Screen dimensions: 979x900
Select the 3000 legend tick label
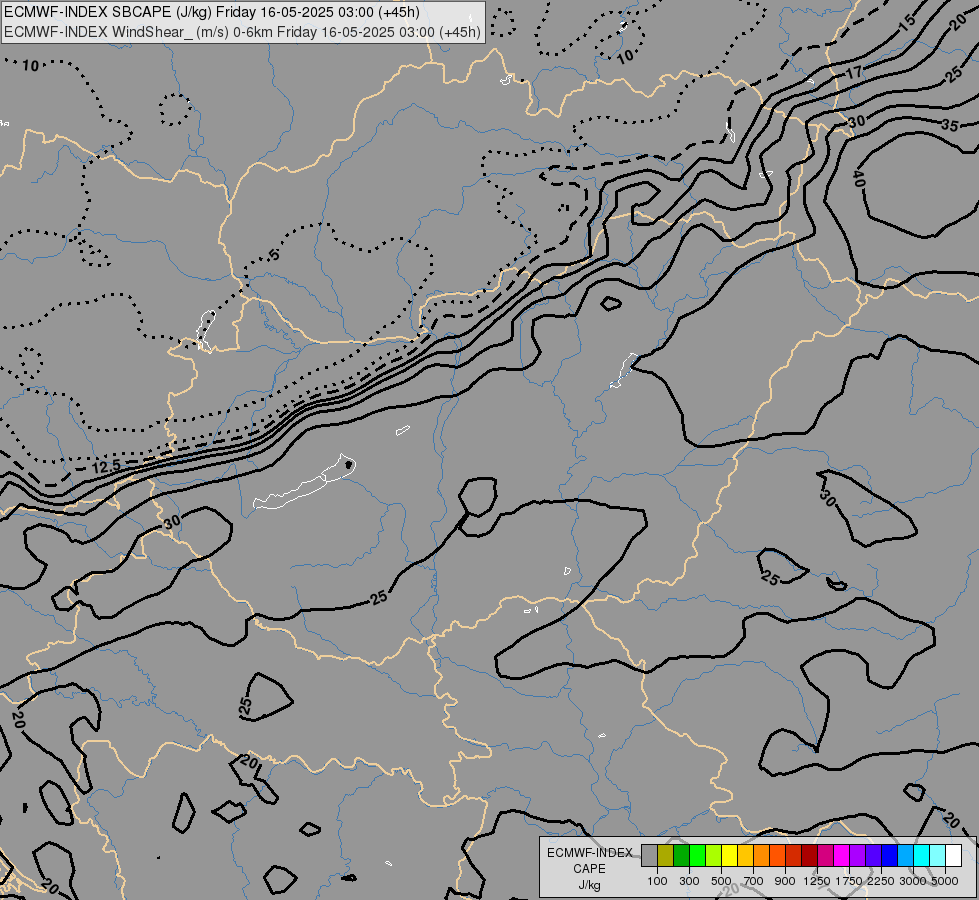(x=913, y=881)
